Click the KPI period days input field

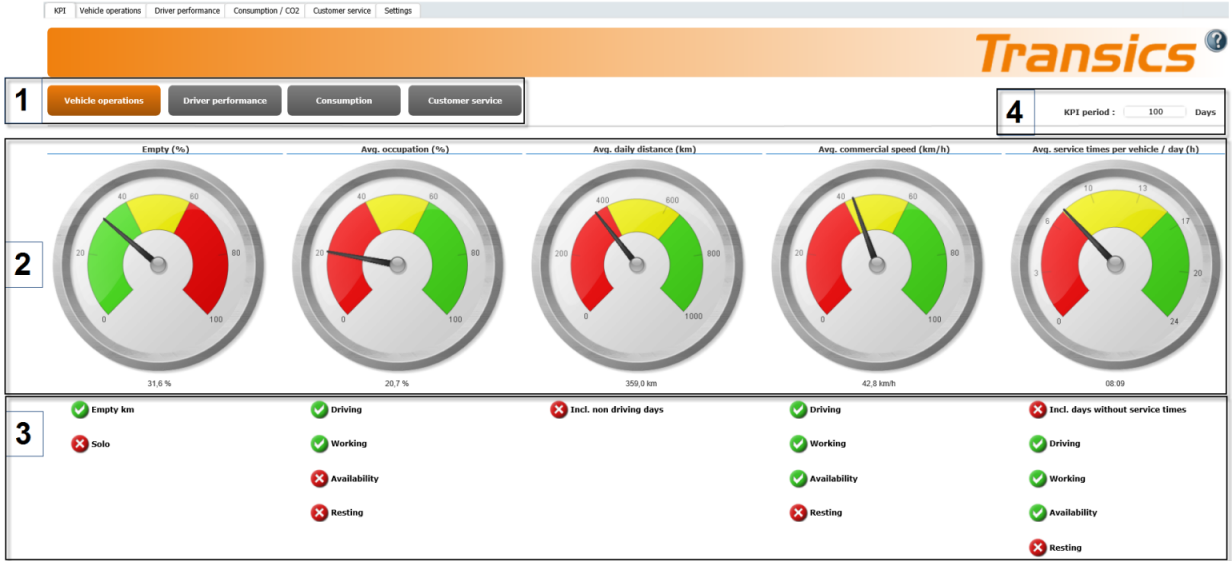(1155, 112)
